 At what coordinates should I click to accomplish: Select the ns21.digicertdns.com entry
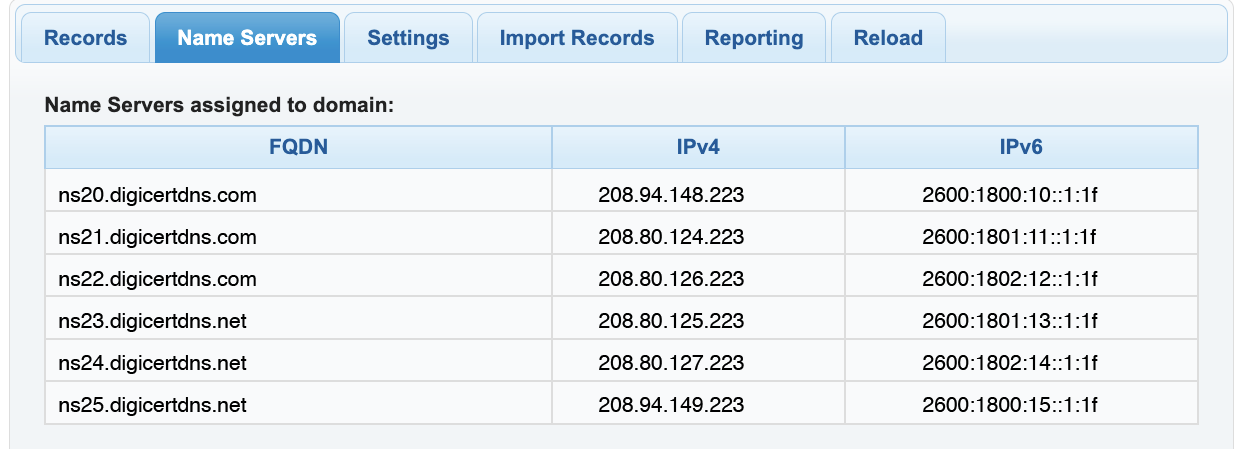click(x=157, y=237)
